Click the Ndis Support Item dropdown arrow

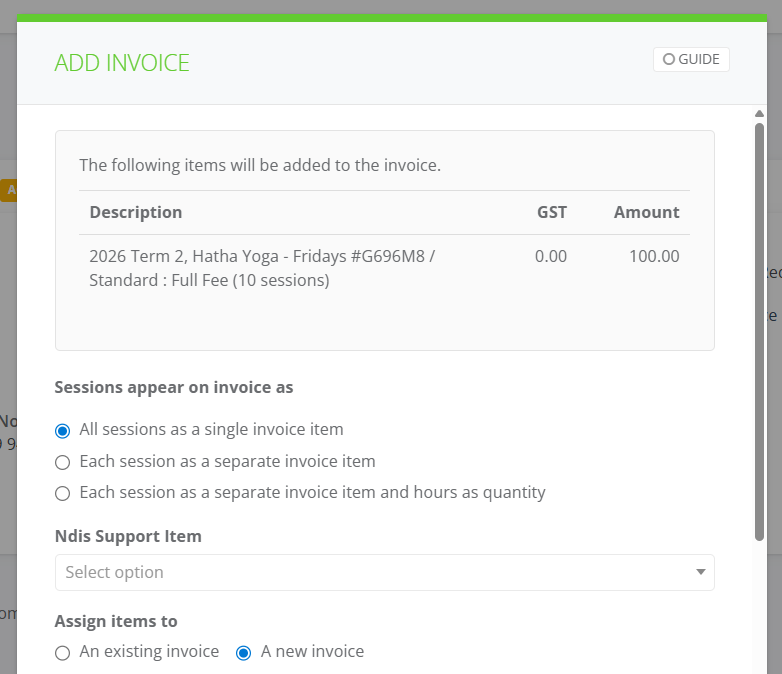[x=701, y=572]
